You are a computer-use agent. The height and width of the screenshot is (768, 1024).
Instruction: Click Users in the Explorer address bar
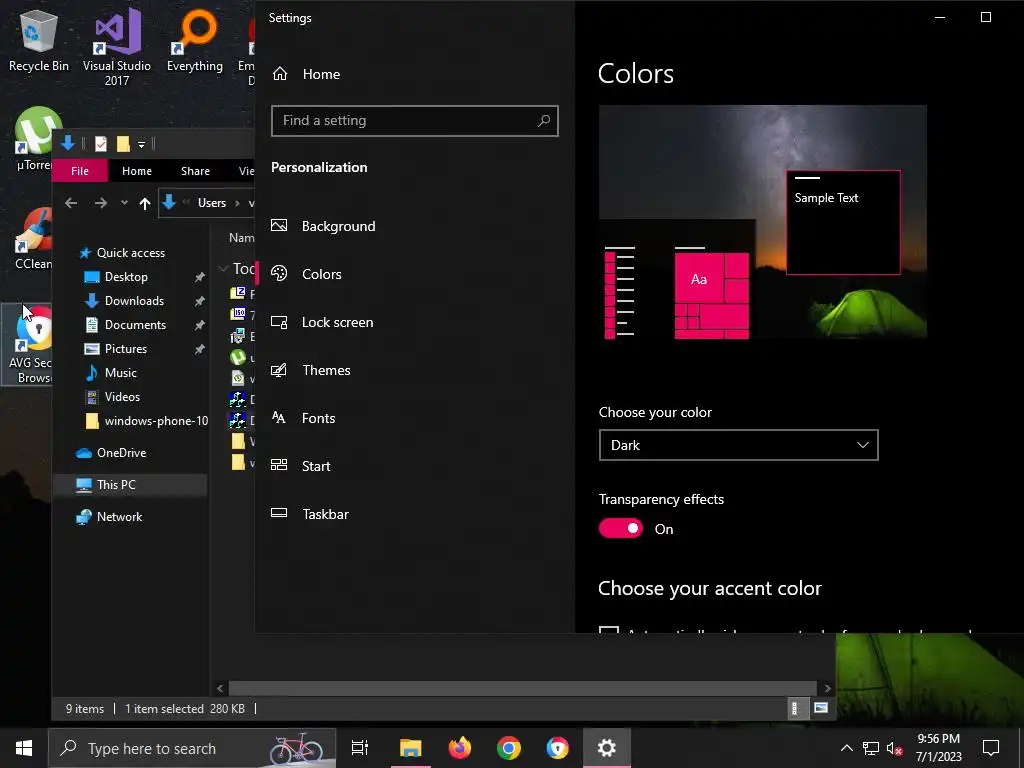point(212,203)
